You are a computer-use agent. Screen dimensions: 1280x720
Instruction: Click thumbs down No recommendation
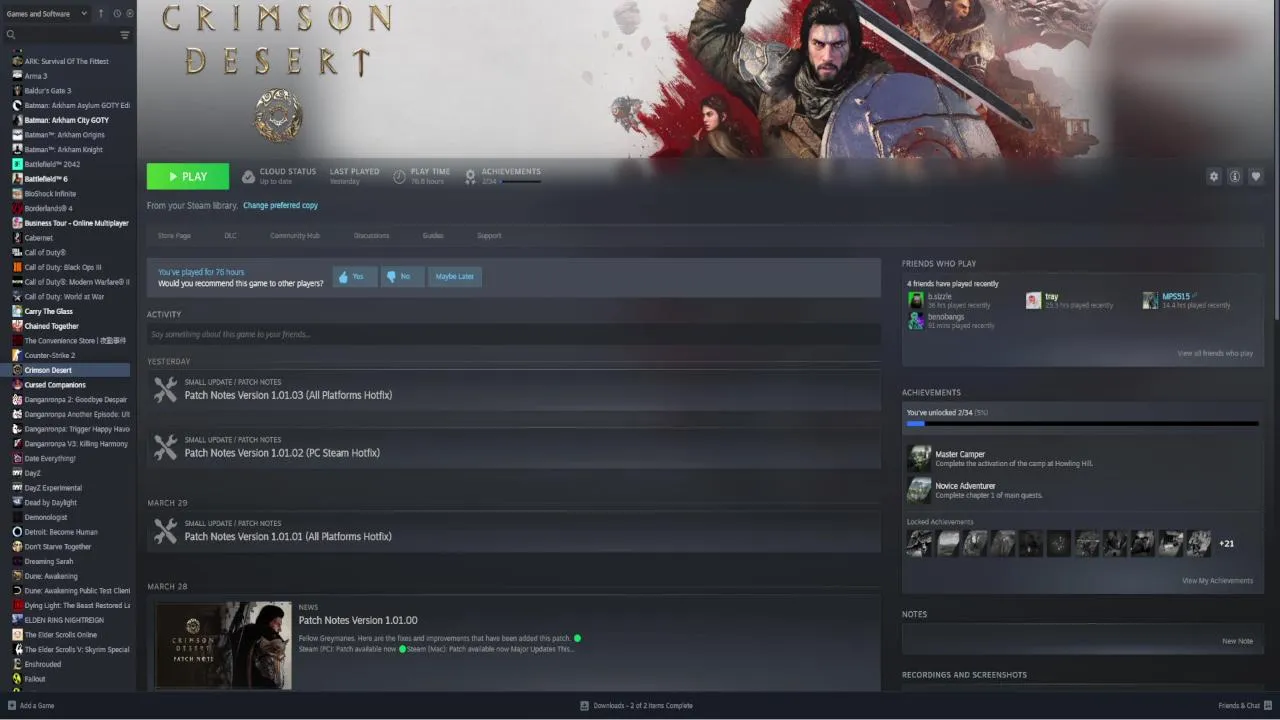coord(402,276)
